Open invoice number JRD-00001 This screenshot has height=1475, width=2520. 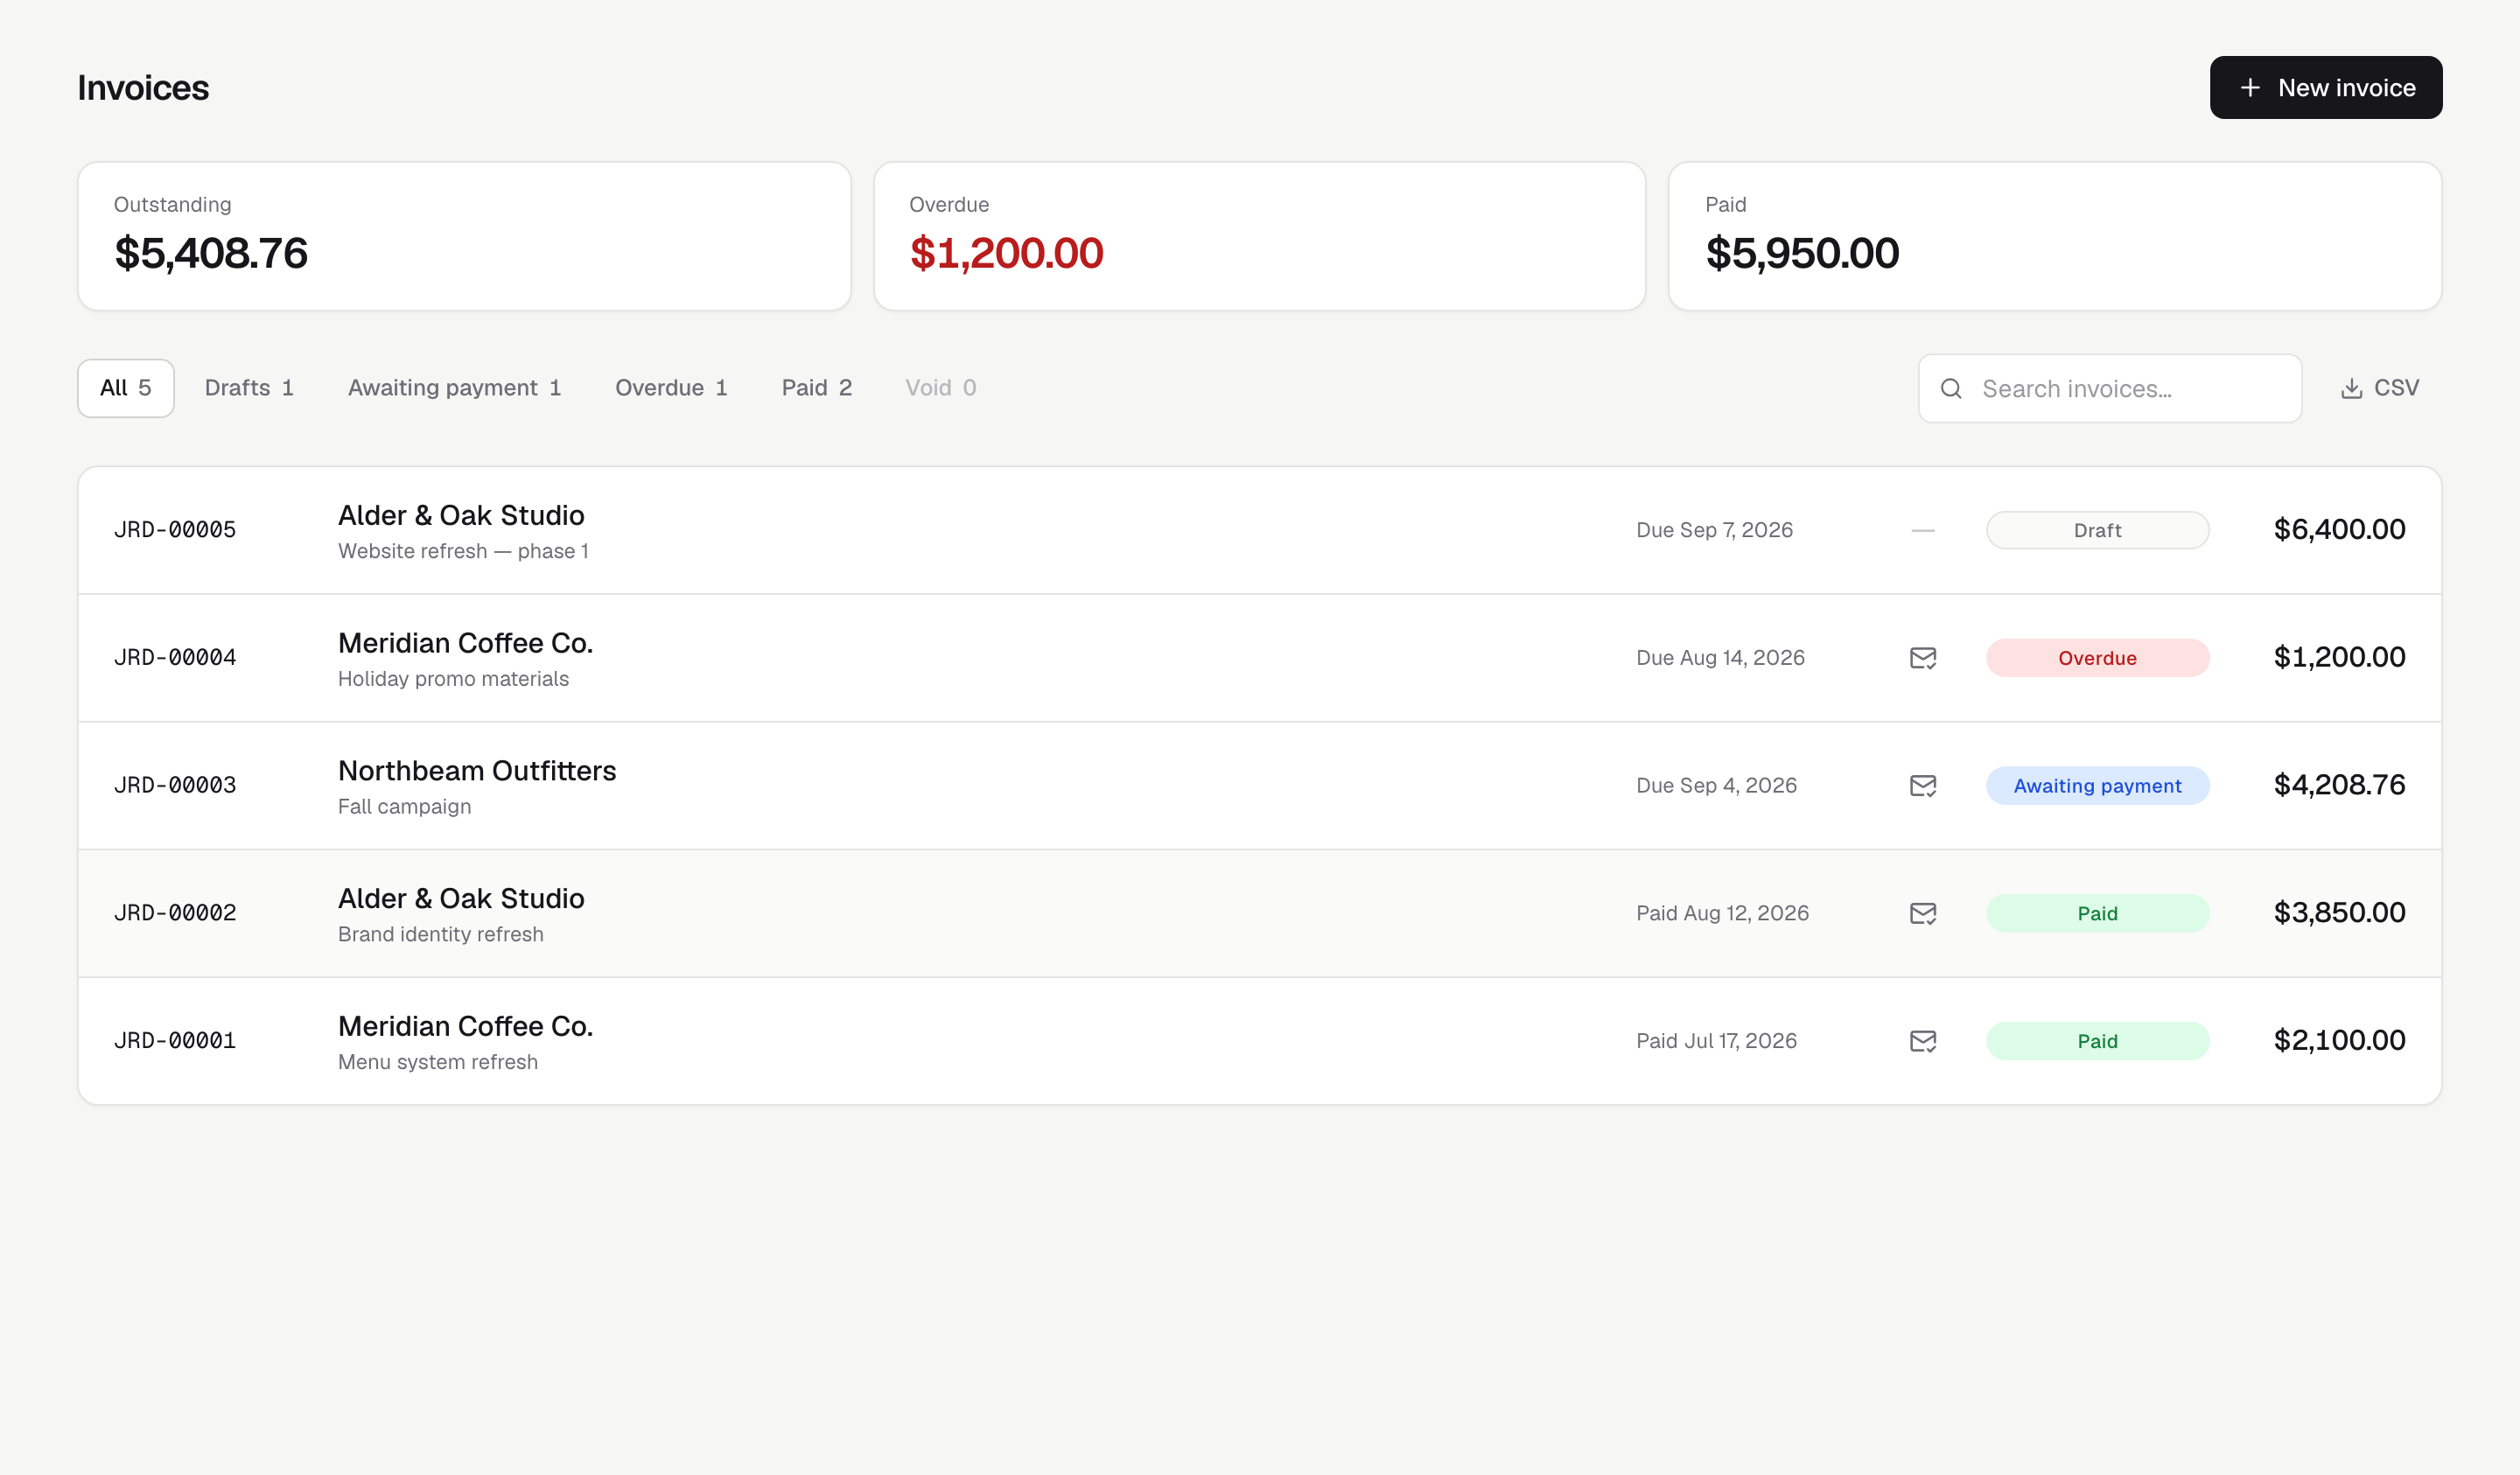point(175,1041)
